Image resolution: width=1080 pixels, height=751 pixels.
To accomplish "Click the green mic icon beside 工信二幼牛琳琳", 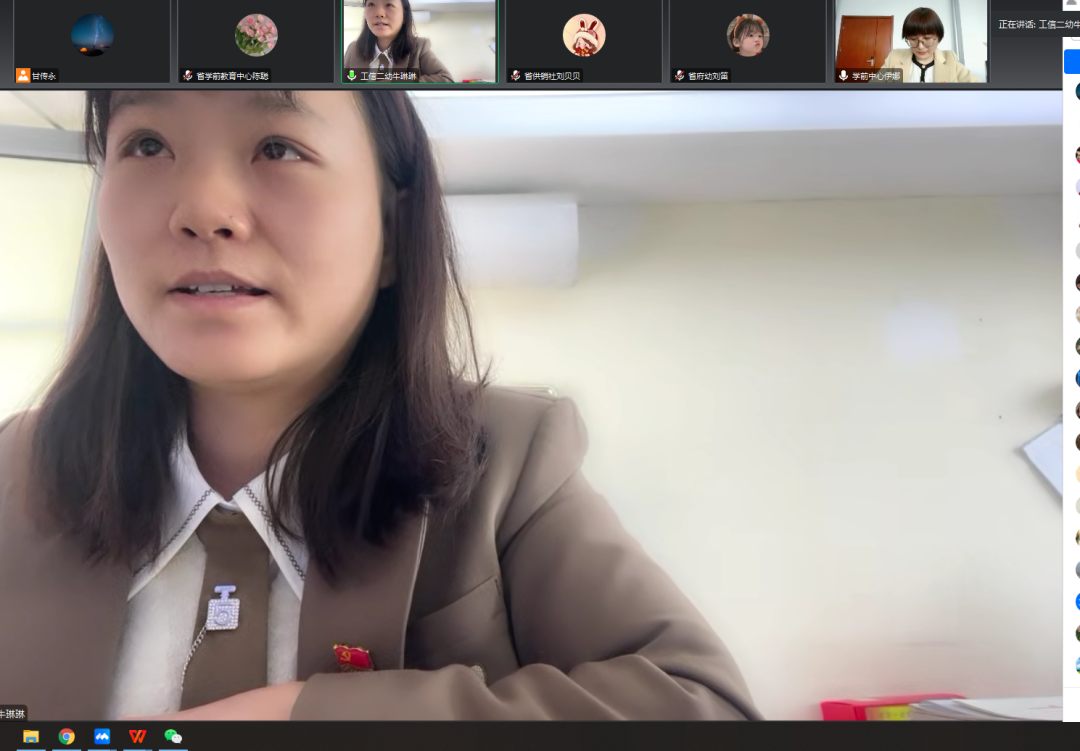I will pos(351,76).
